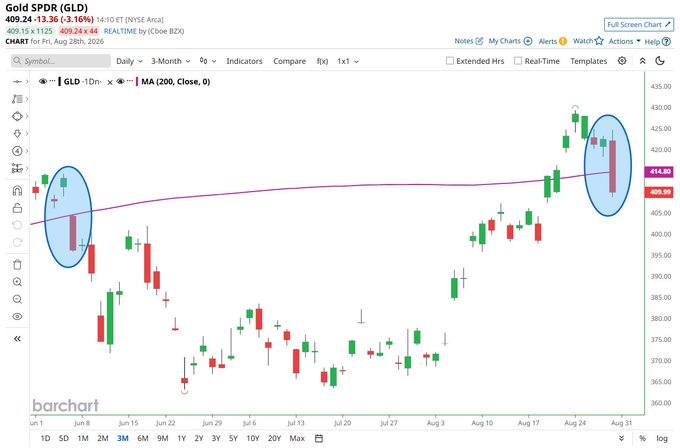The height and width of the screenshot is (448, 680).
Task: Toggle visibility of GLD series
Action: pos(42,81)
